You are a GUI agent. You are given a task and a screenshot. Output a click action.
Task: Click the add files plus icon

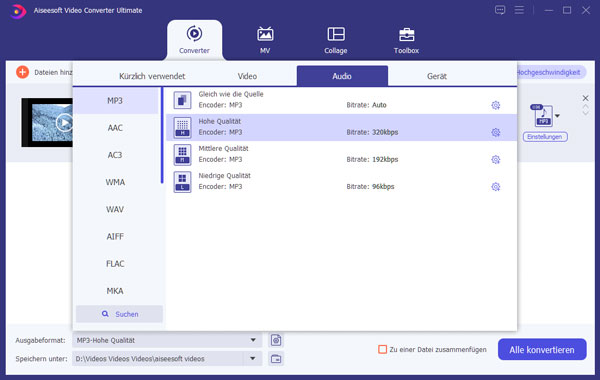23,72
